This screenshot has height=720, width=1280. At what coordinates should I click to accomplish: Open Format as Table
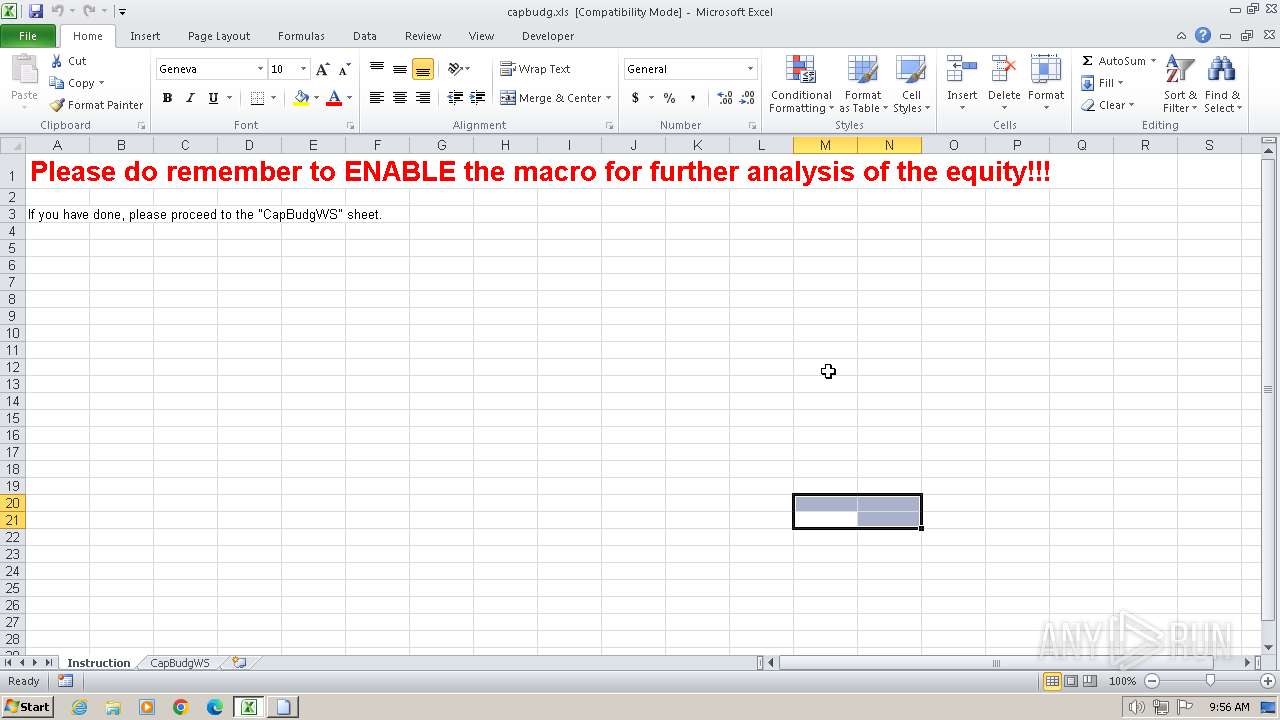(863, 85)
